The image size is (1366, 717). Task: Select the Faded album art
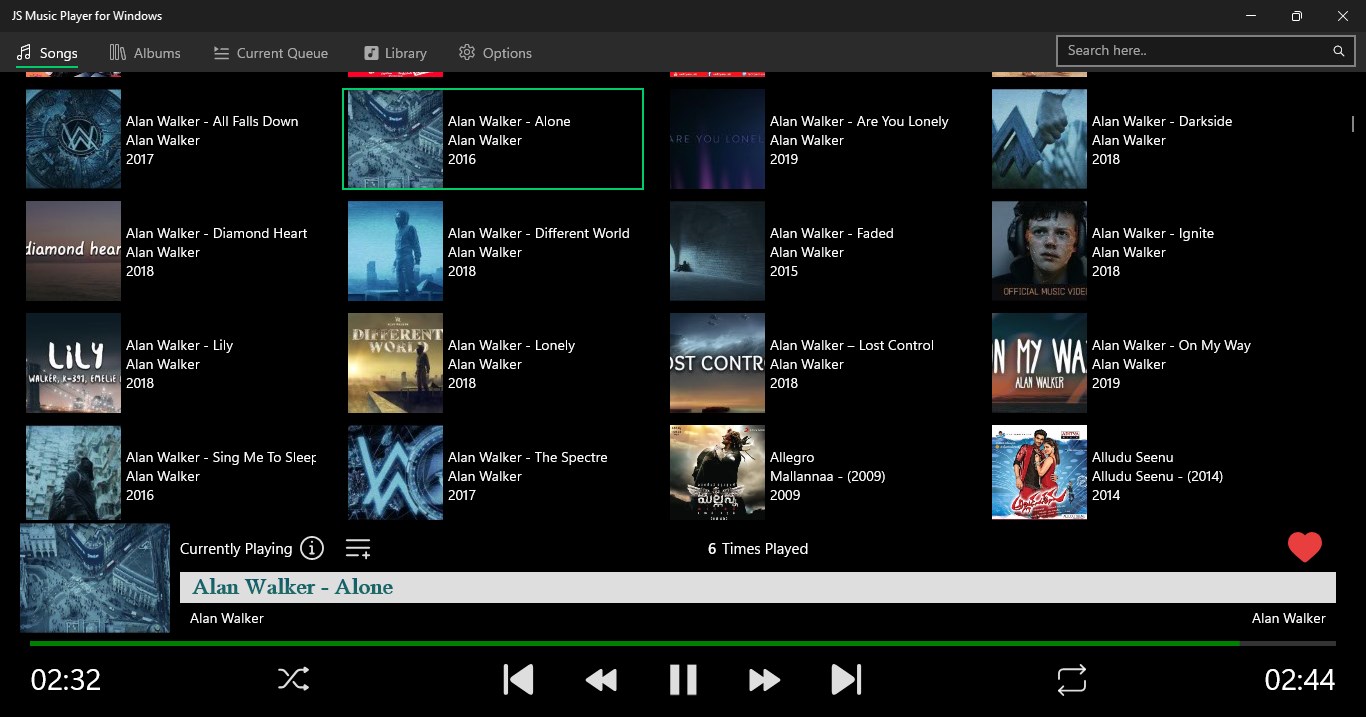[x=717, y=251]
